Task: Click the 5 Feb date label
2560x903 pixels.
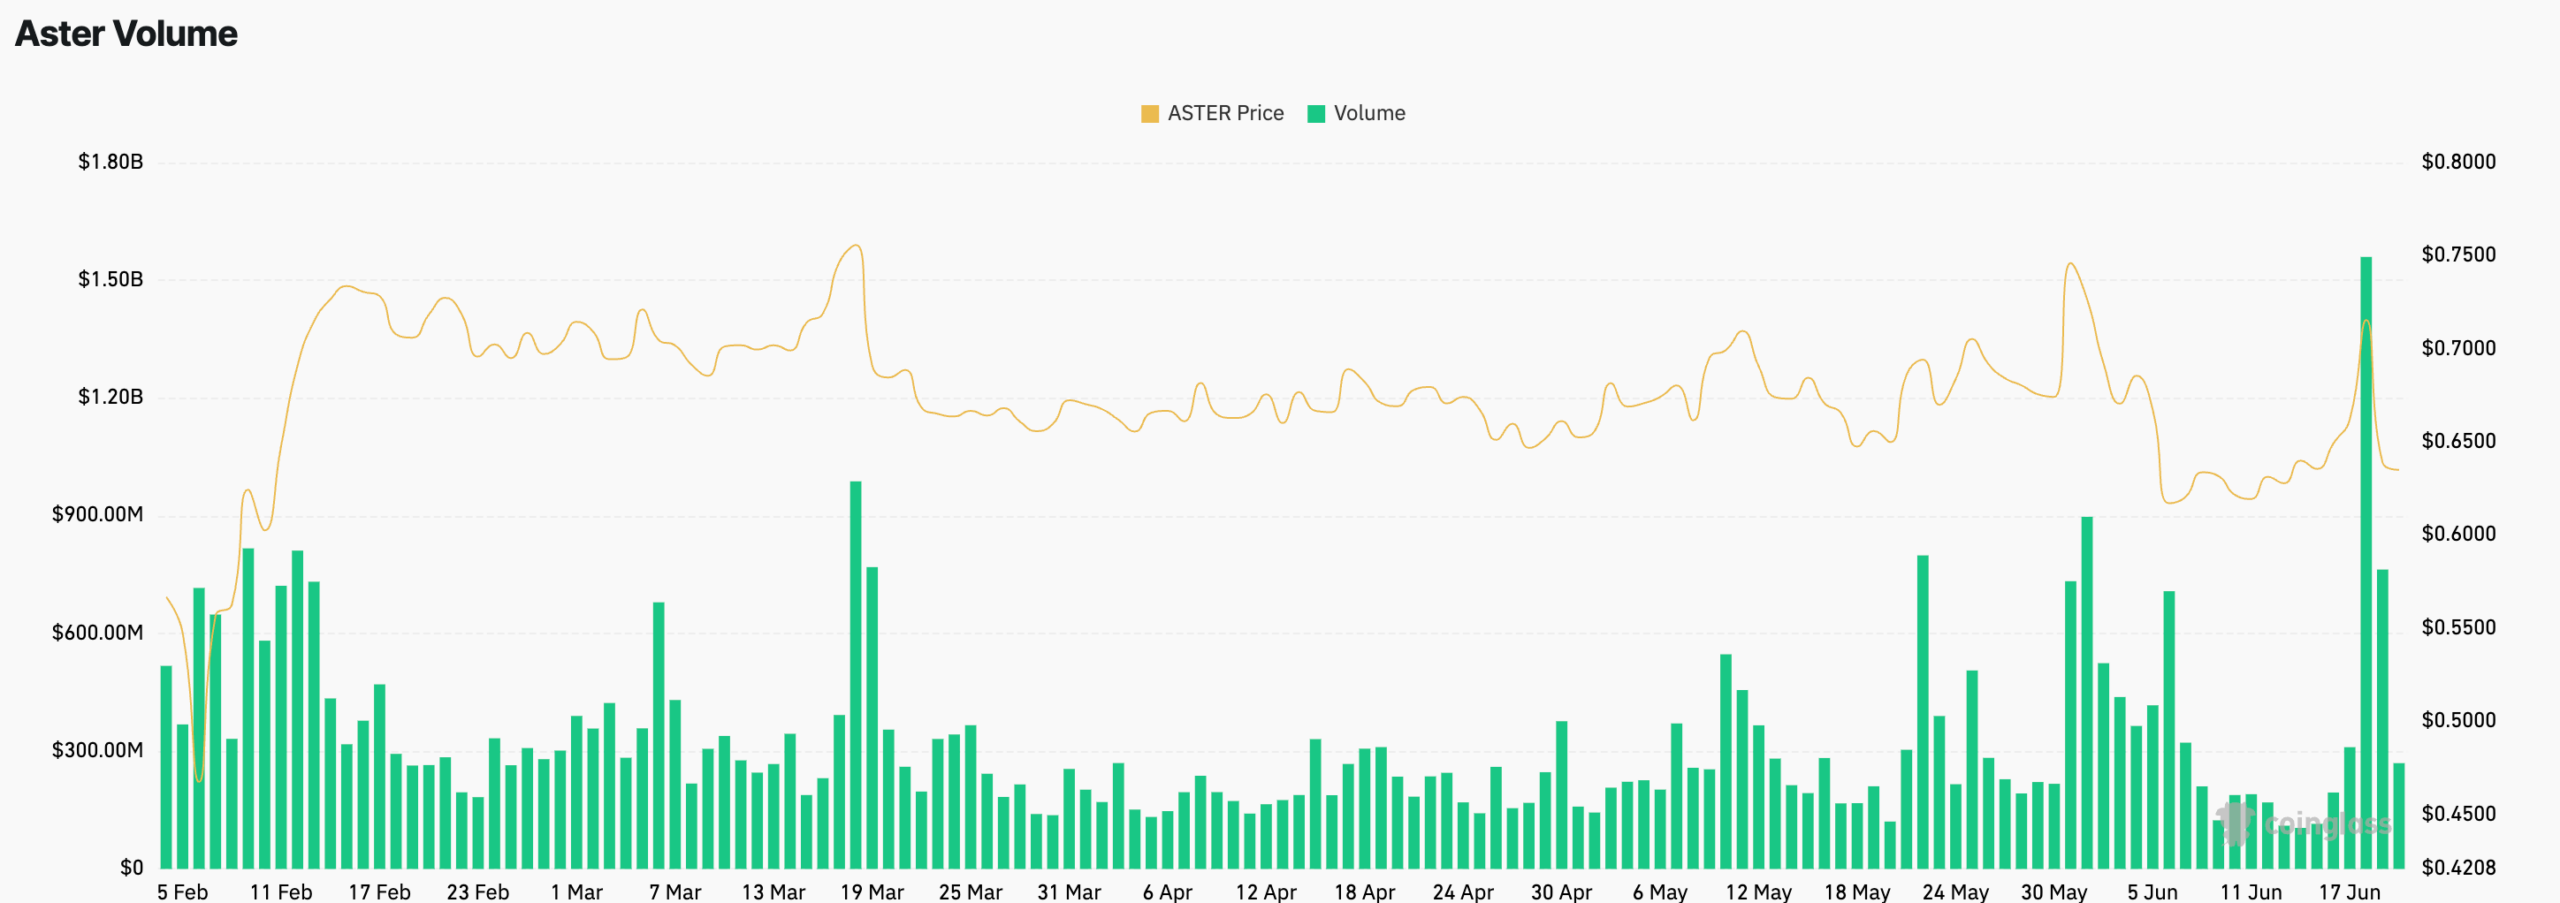Action: tap(183, 892)
